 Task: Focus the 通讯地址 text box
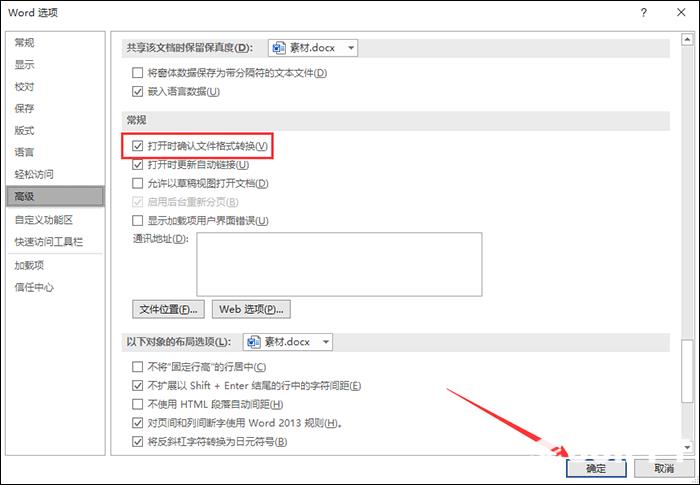[x=339, y=264]
